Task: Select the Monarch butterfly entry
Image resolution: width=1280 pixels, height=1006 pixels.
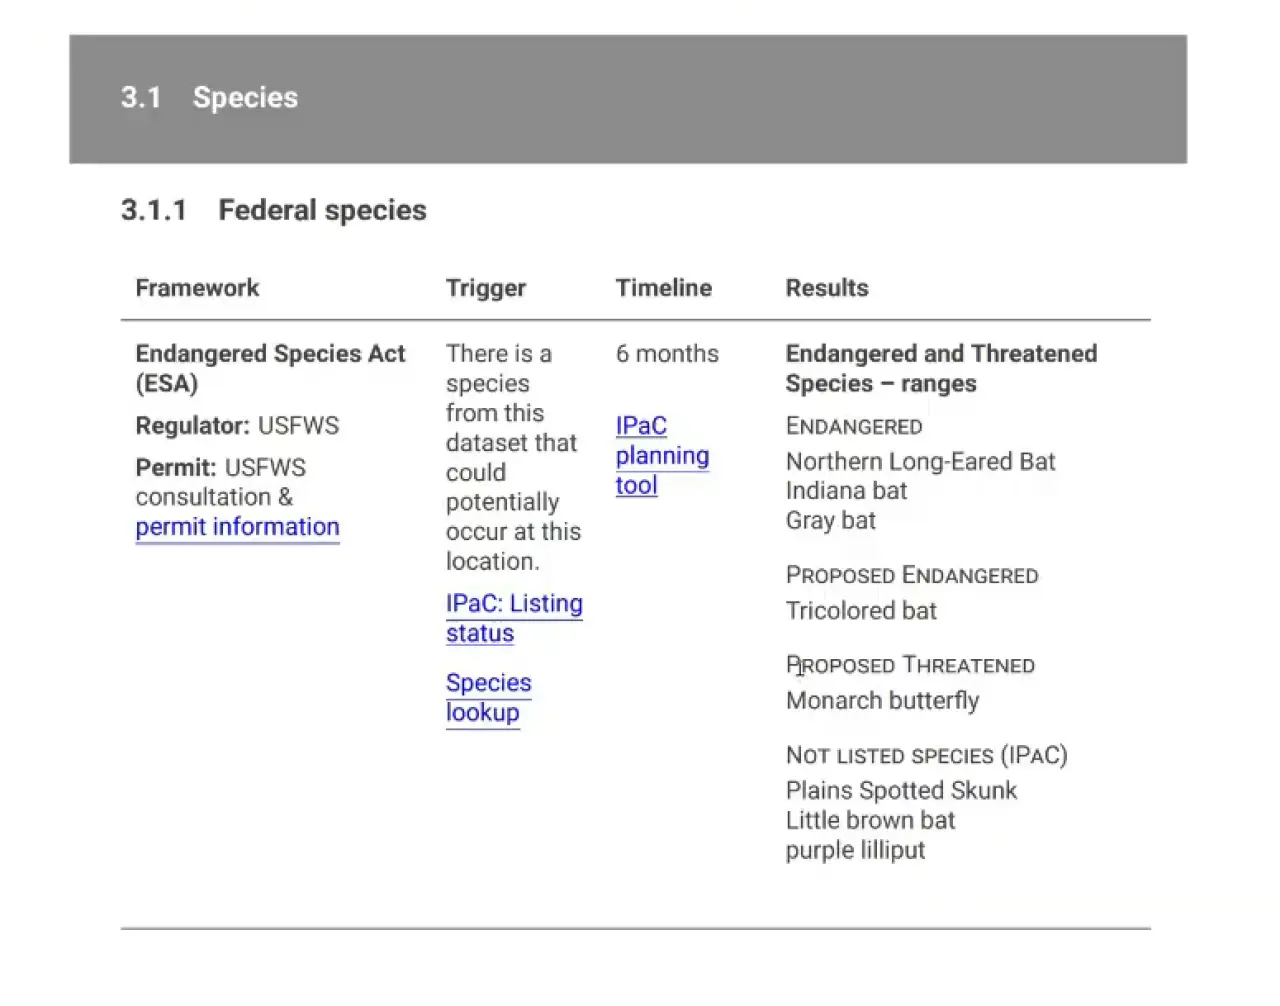Action: point(882,701)
